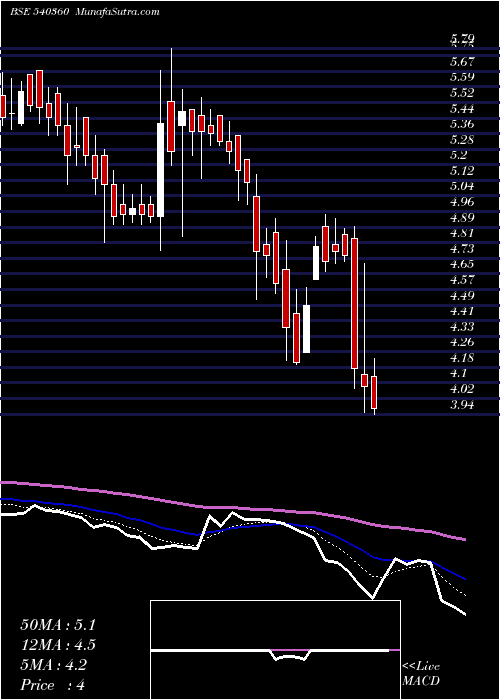Click the 4.81 price axis label

coord(462,233)
